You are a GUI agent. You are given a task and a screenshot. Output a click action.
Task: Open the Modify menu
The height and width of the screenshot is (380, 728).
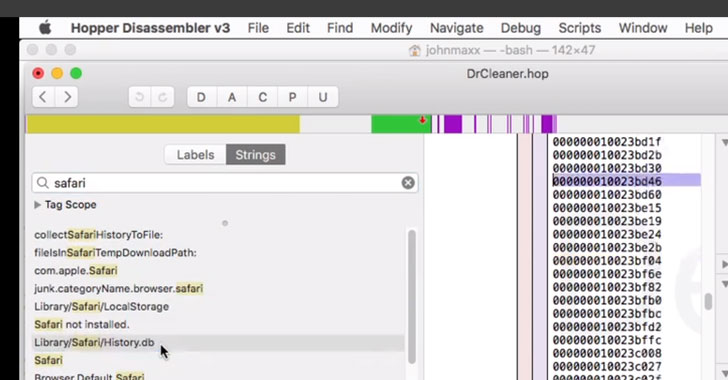[391, 28]
